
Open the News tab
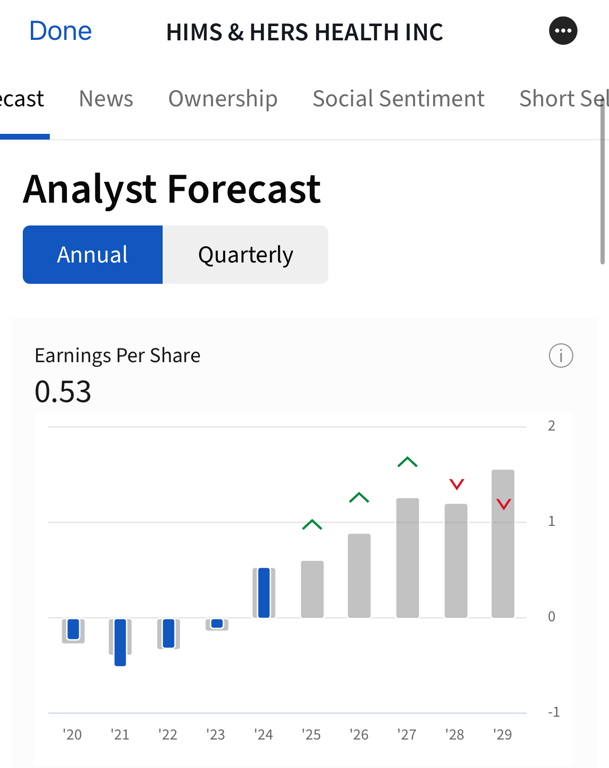(x=106, y=98)
